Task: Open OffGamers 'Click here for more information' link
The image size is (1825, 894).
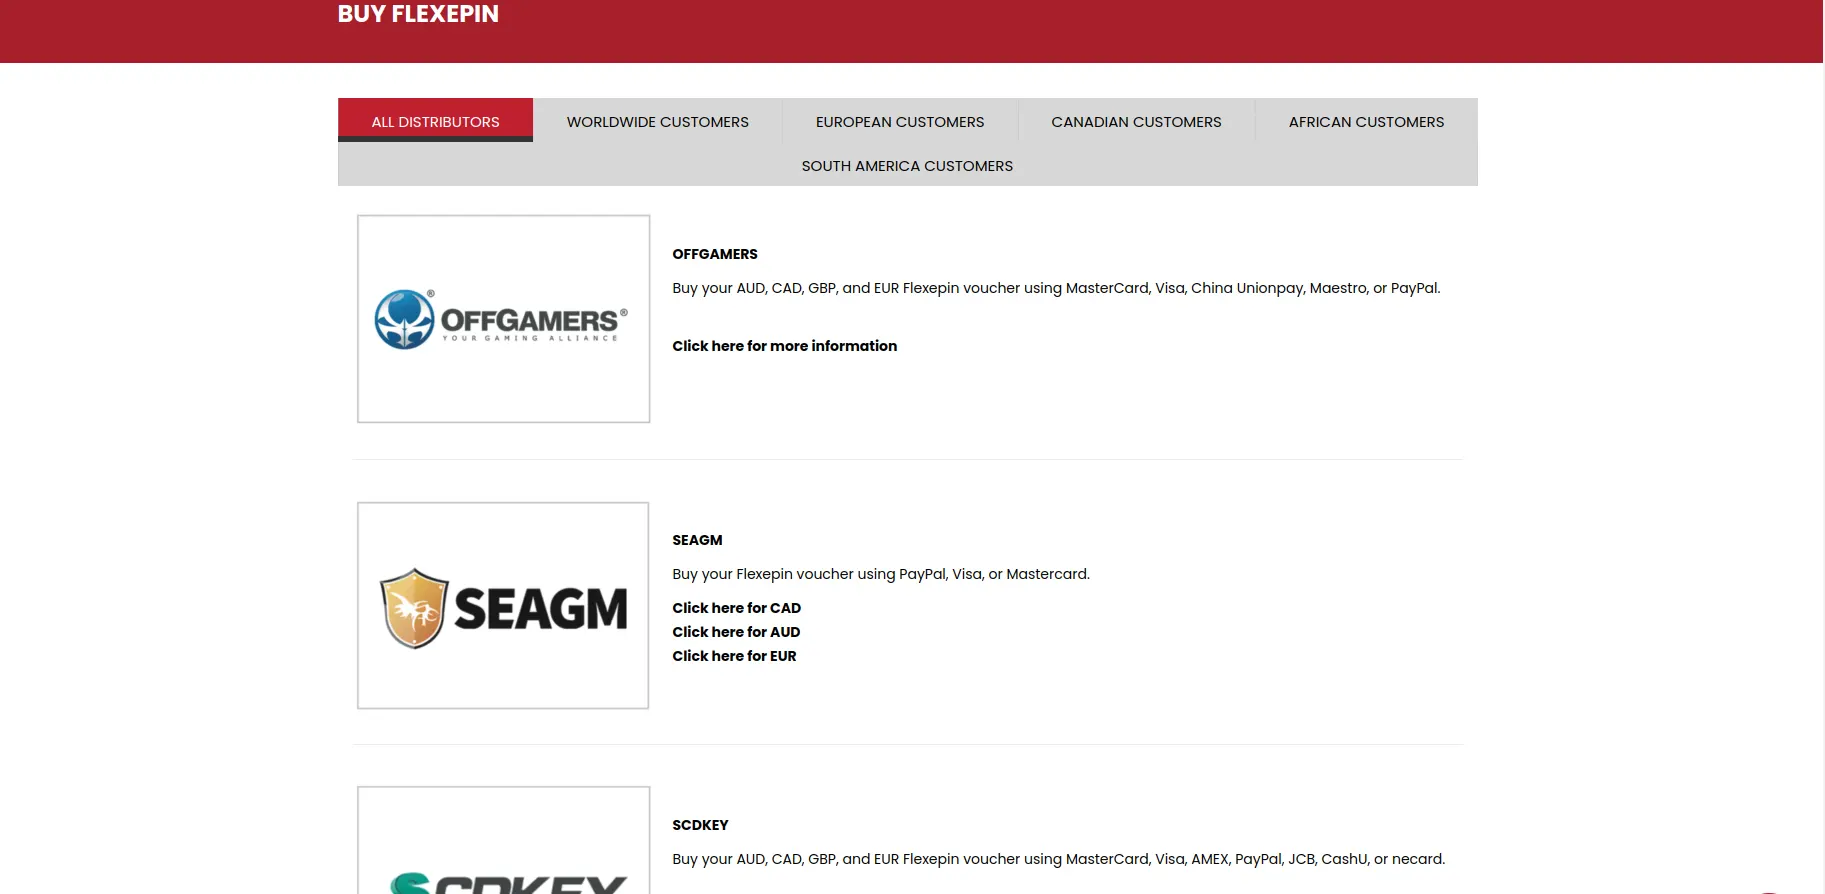Action: 784,346
